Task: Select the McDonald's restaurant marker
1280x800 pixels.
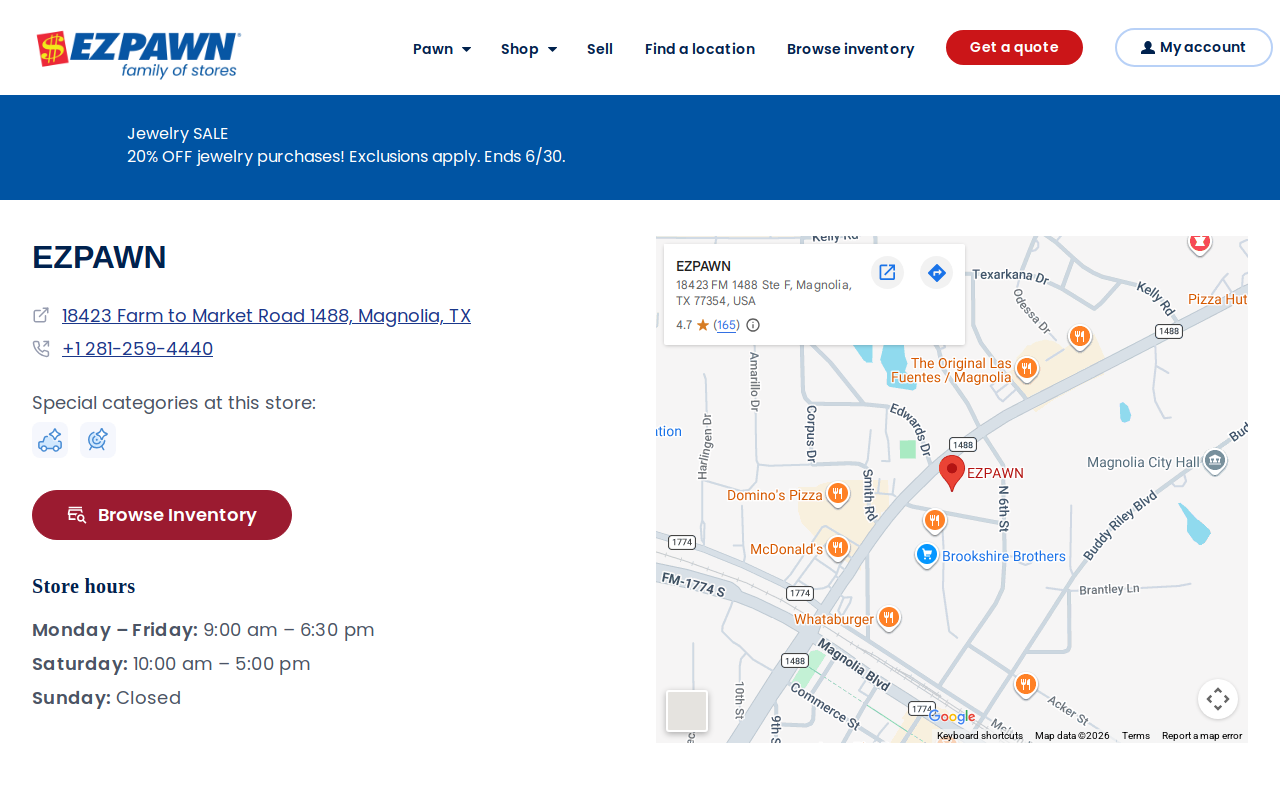Action: (x=838, y=547)
